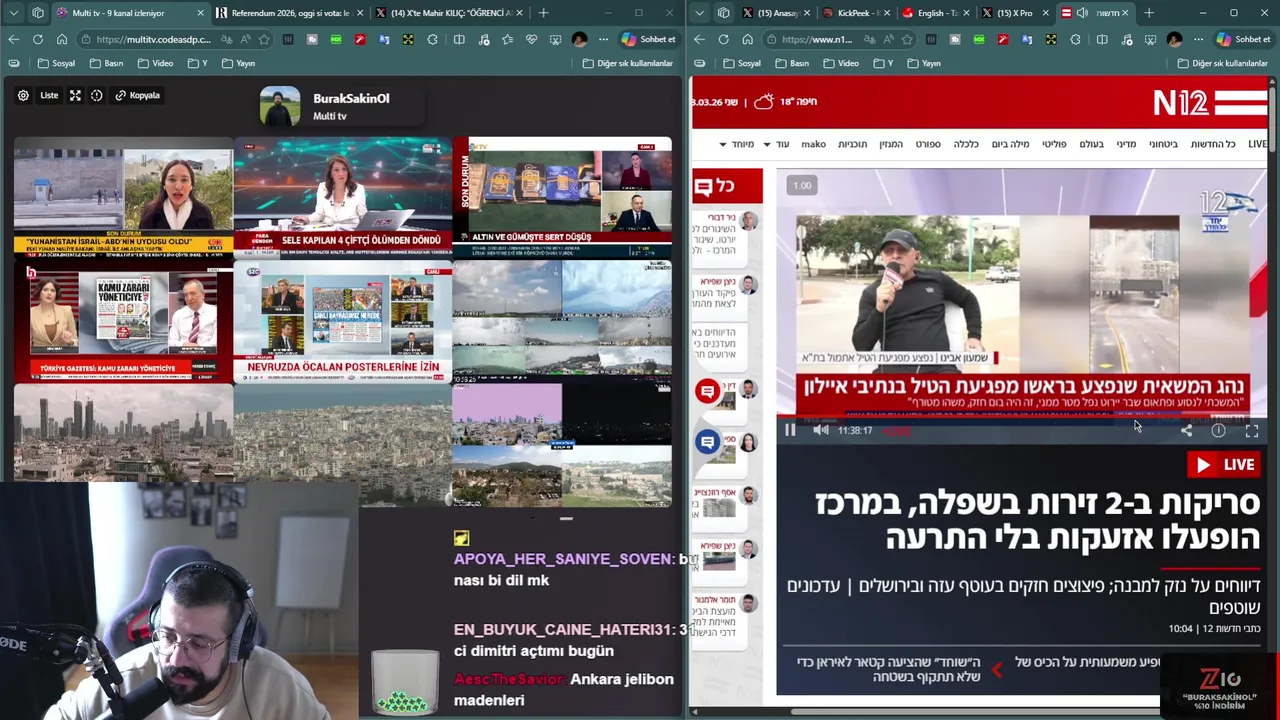Expand the מיוחד dropdown in N12 menu

pyautogui.click(x=737, y=144)
